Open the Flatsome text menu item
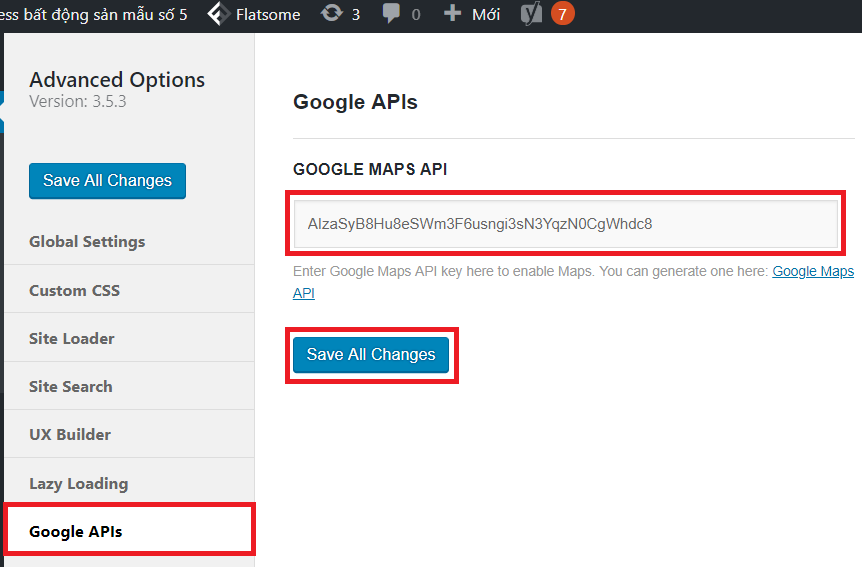The height and width of the screenshot is (567, 862). tap(268, 14)
